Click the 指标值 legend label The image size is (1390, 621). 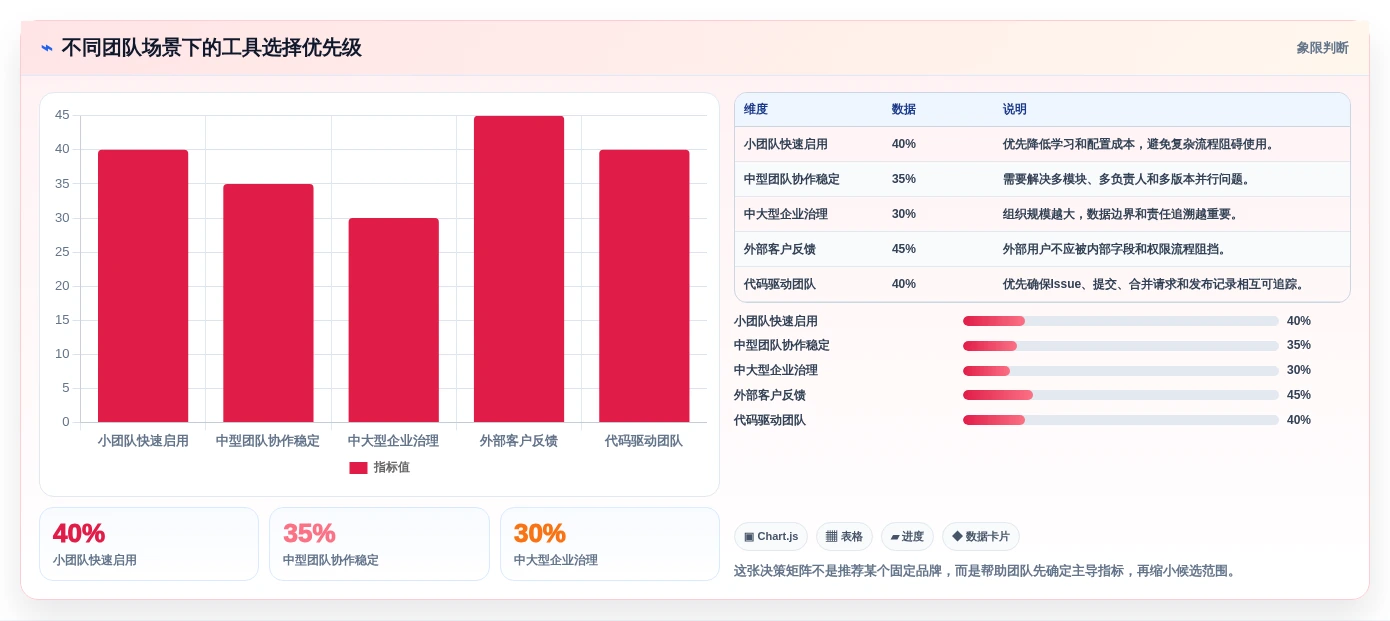pyautogui.click(x=392, y=468)
